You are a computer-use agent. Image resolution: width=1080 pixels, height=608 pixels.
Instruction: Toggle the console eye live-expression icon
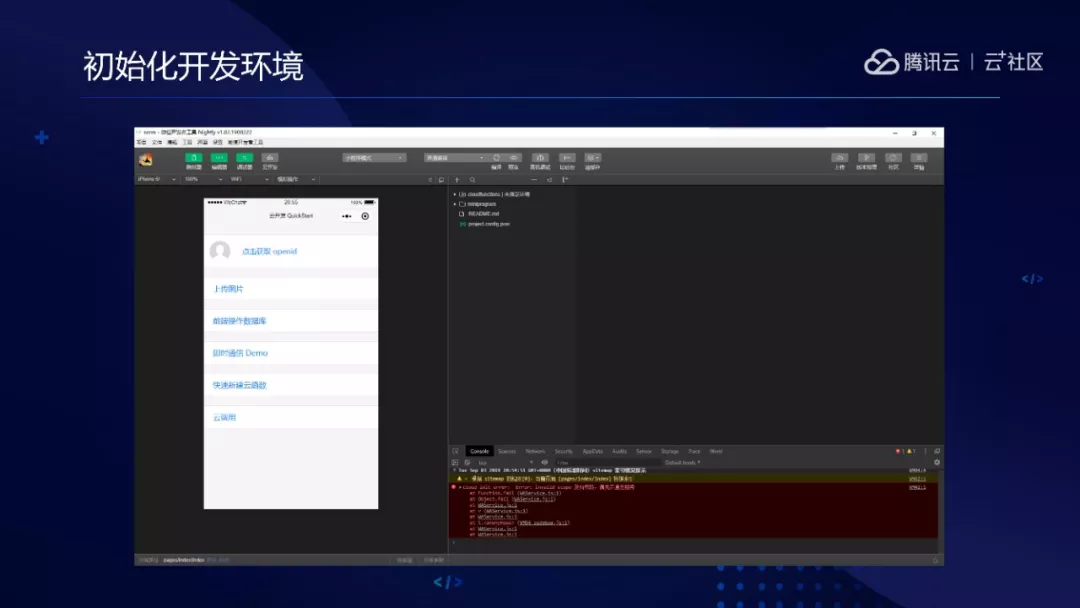[x=545, y=463]
